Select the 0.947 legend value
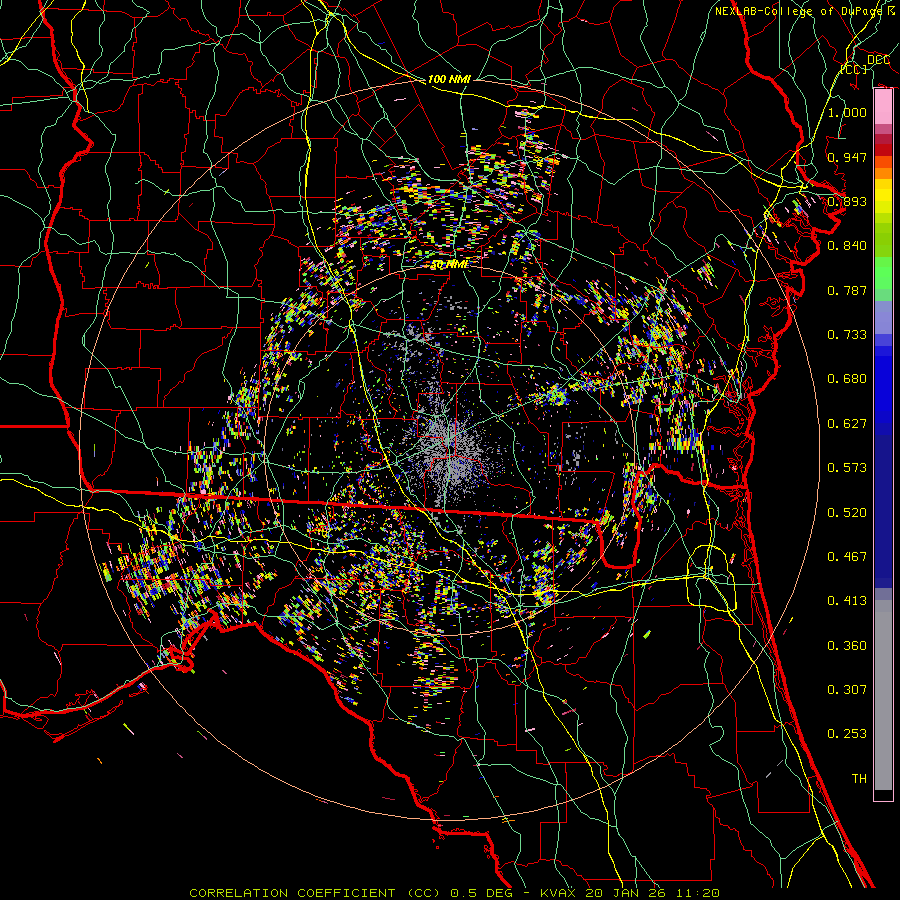Screen dimensions: 900x900 [x=847, y=157]
